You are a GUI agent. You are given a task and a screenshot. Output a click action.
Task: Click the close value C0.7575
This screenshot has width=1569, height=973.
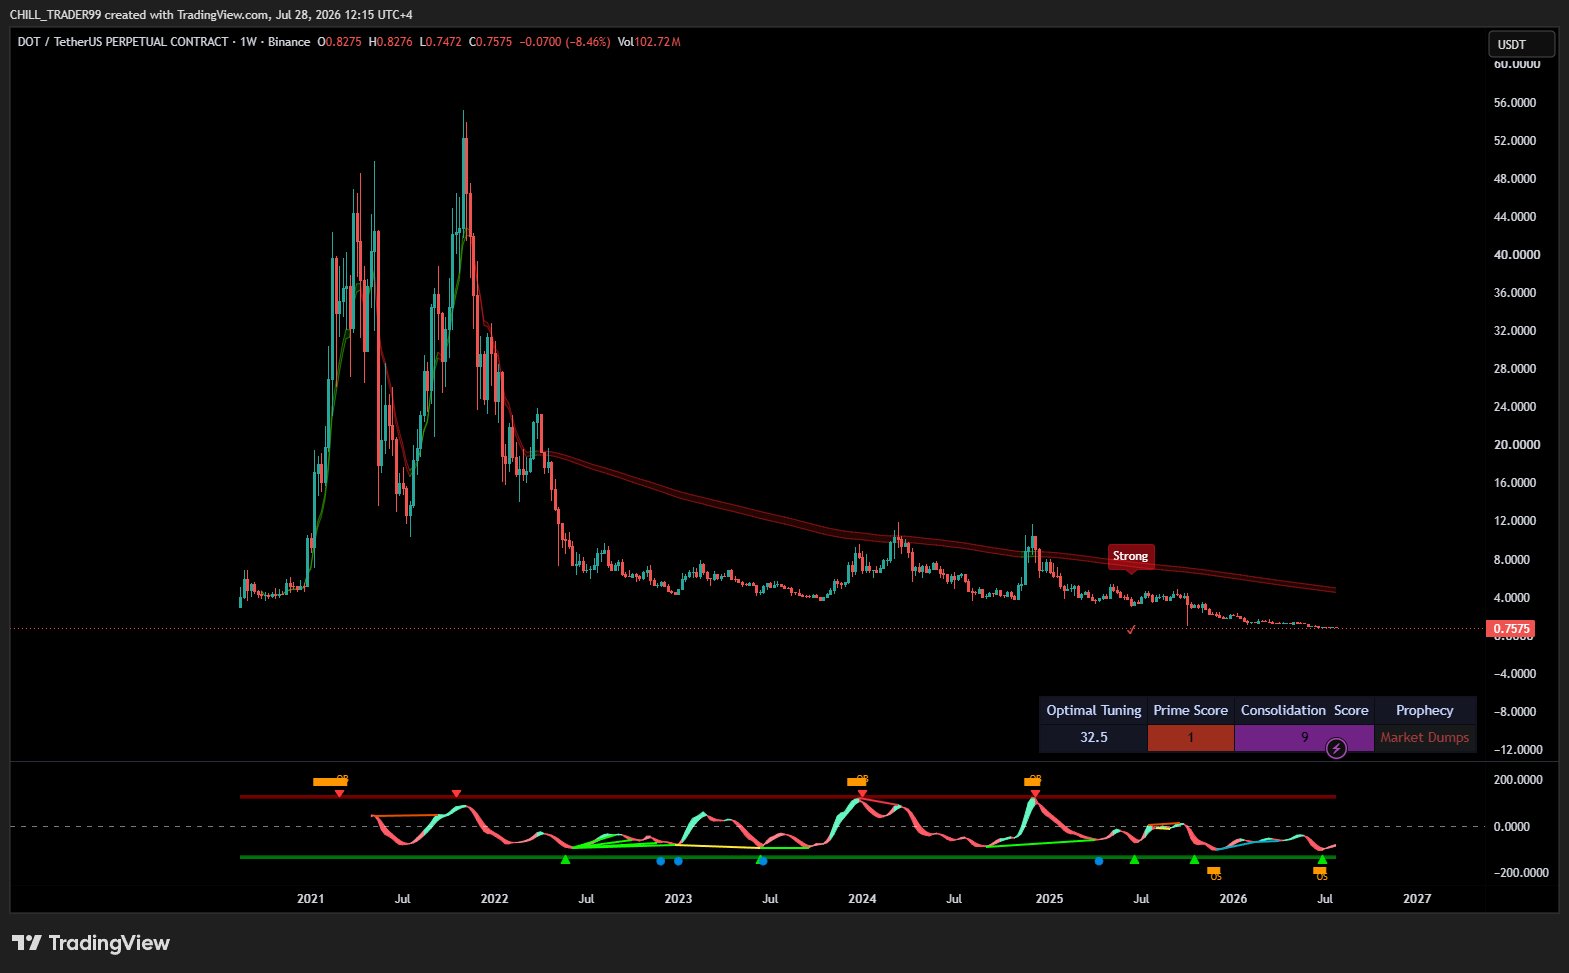[x=490, y=42]
